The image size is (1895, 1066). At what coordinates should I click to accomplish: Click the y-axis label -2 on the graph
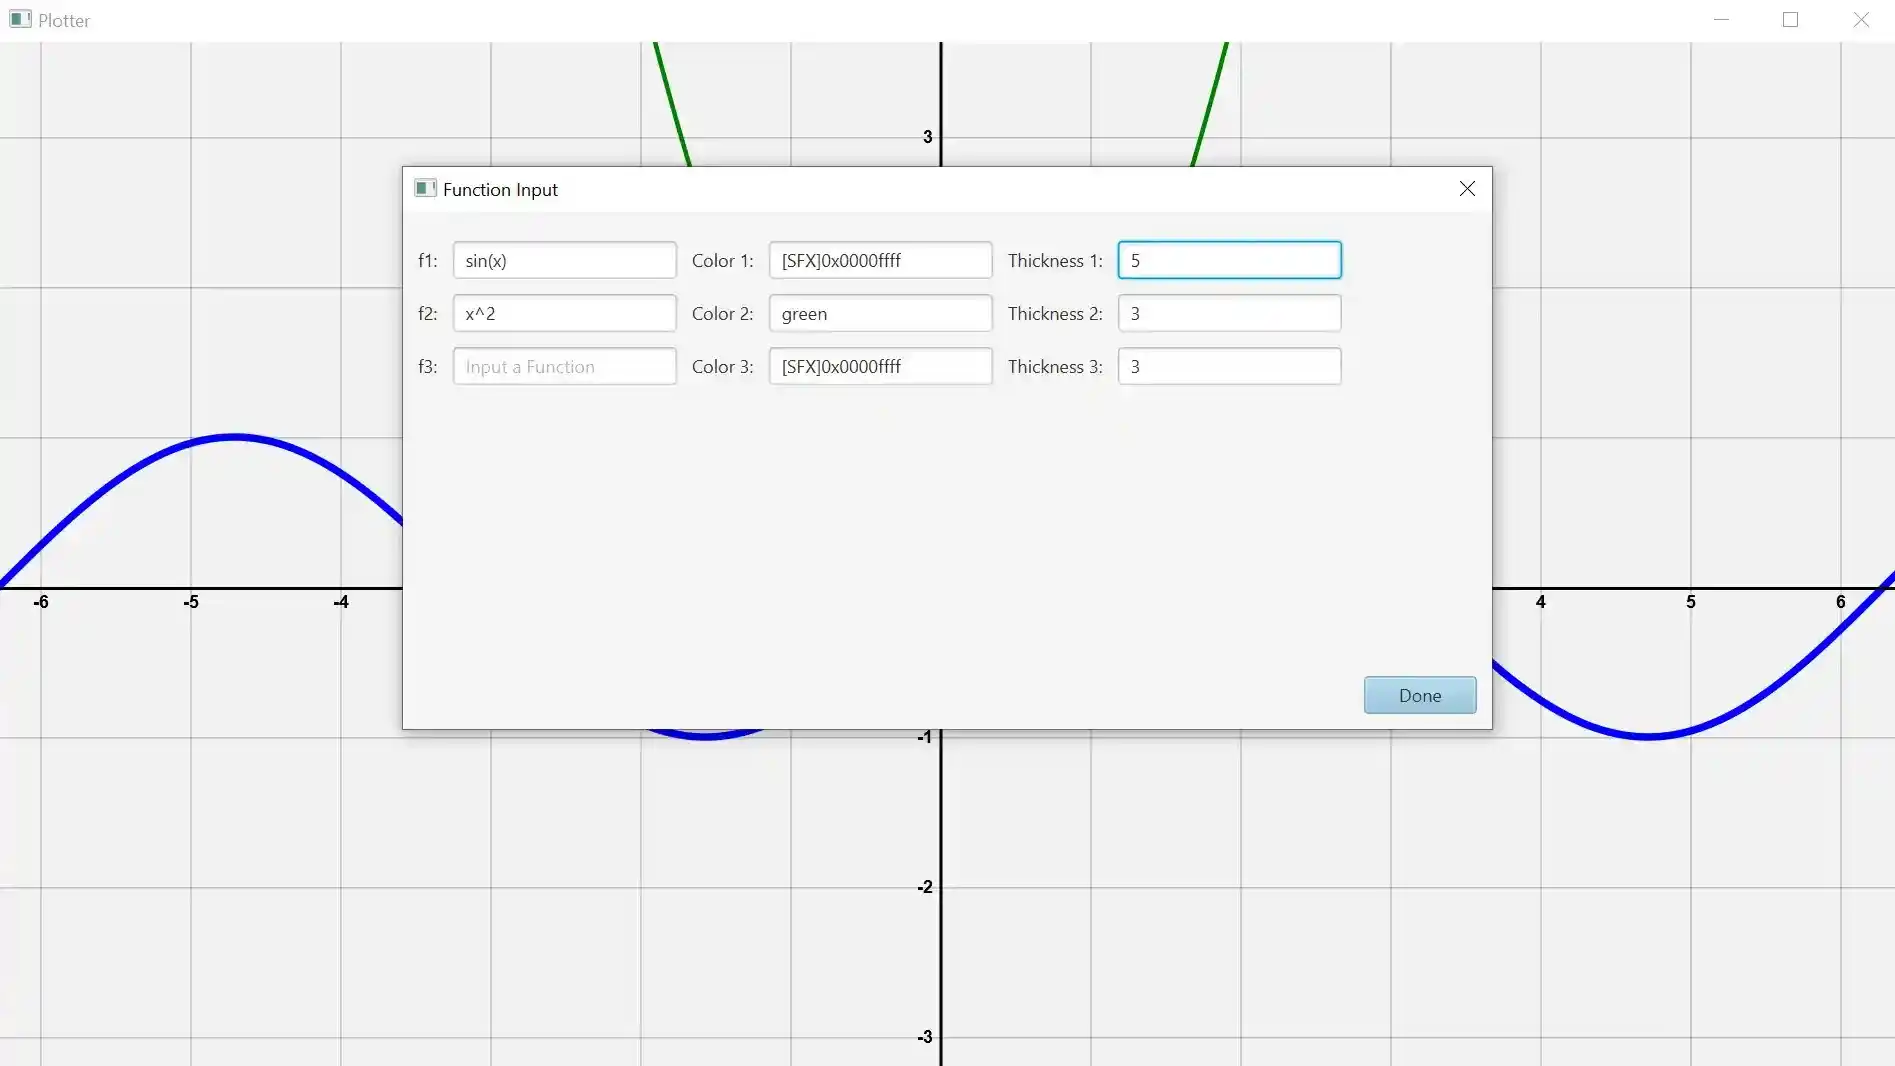tap(924, 886)
